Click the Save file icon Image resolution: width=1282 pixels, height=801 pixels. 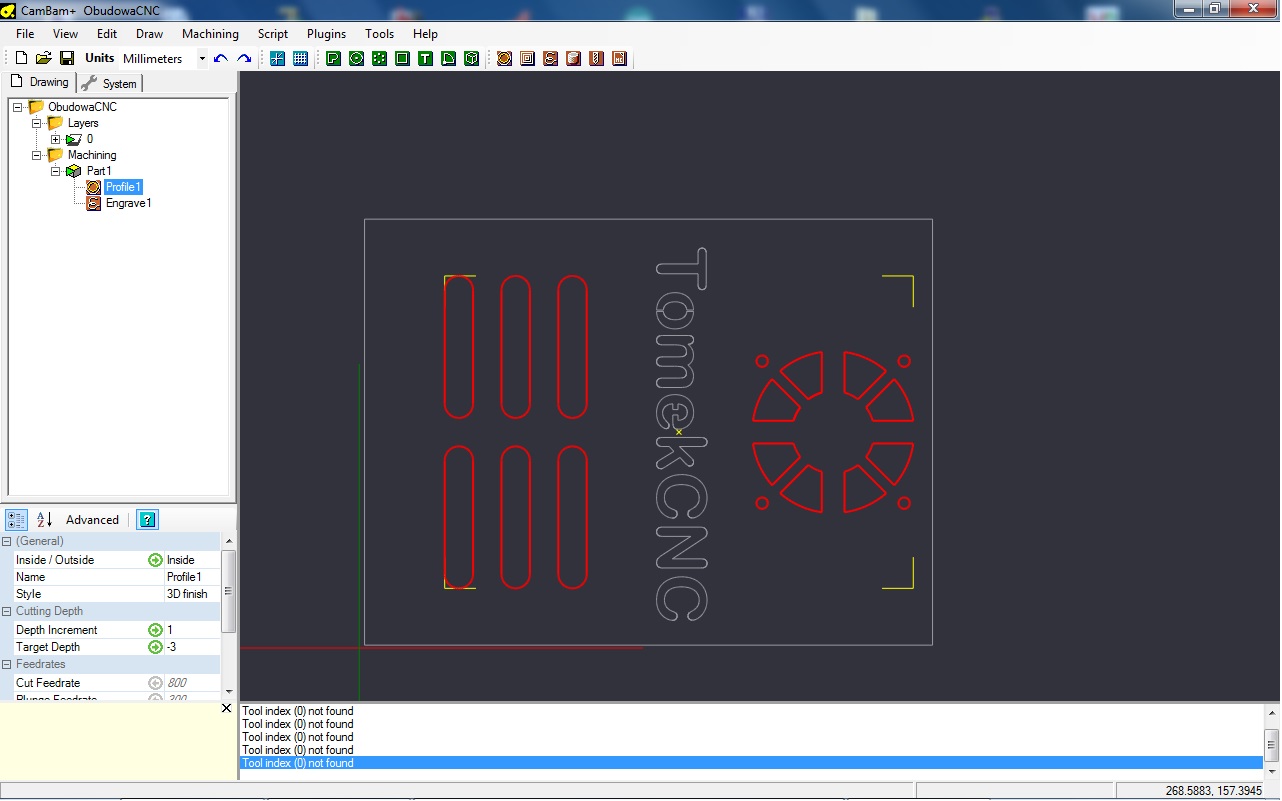pos(67,58)
